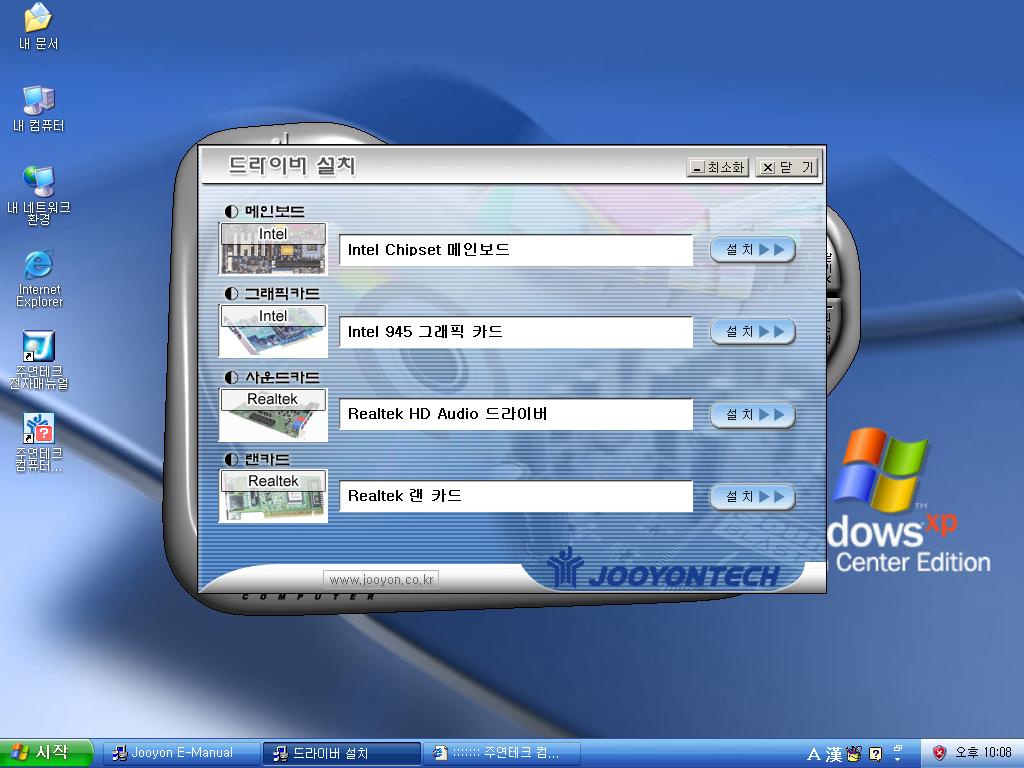Toggle the A Korean/English input mode indicator
Image resolution: width=1024 pixels, height=768 pixels.
pyautogui.click(x=814, y=754)
